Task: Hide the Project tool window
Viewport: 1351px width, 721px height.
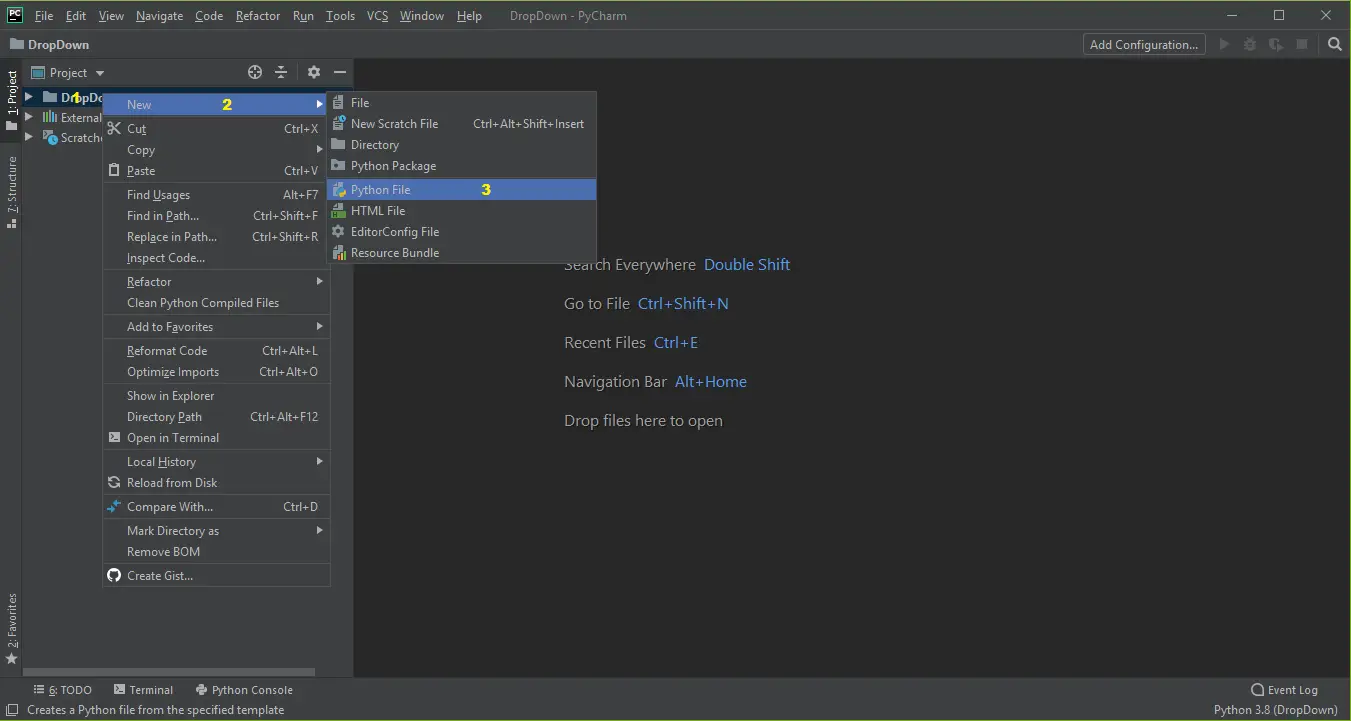Action: click(339, 72)
